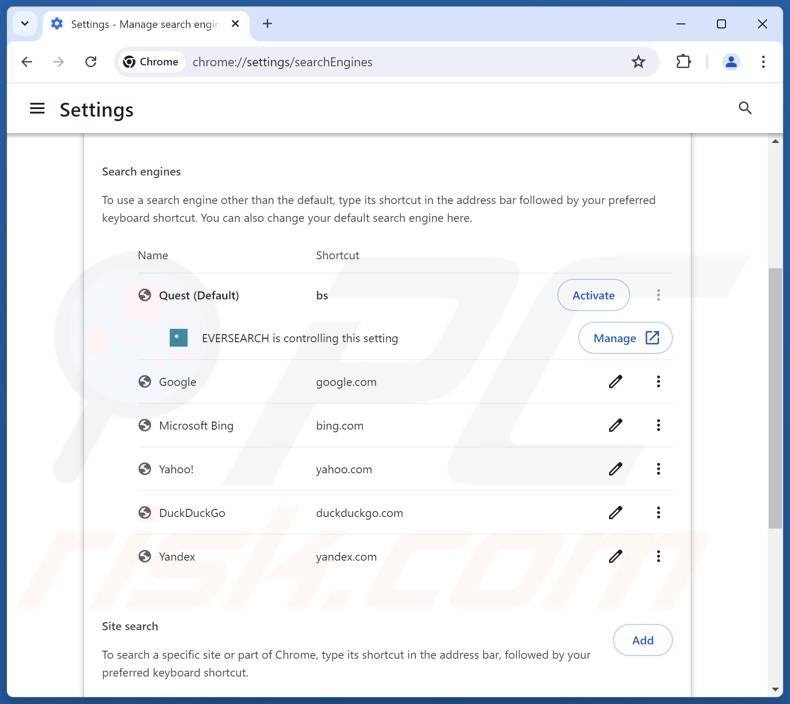Click the Search engines heading
This screenshot has height=704, width=790.
coord(141,171)
